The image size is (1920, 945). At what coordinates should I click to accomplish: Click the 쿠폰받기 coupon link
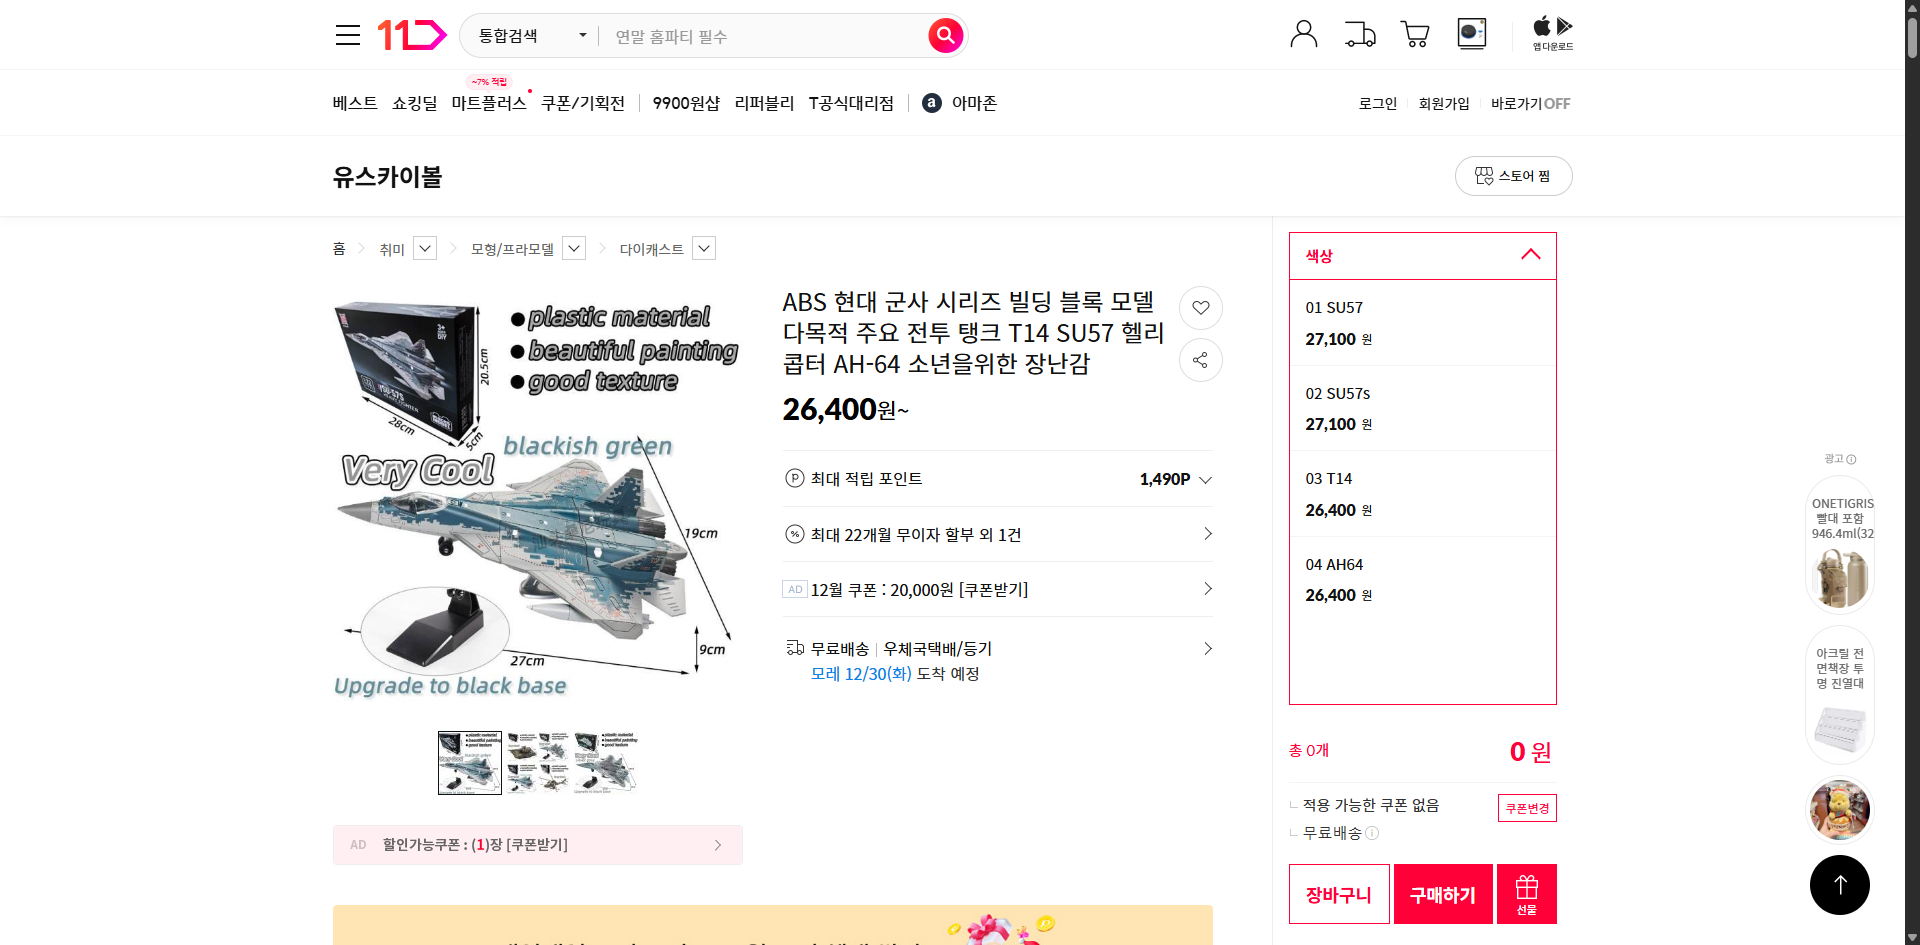994,589
